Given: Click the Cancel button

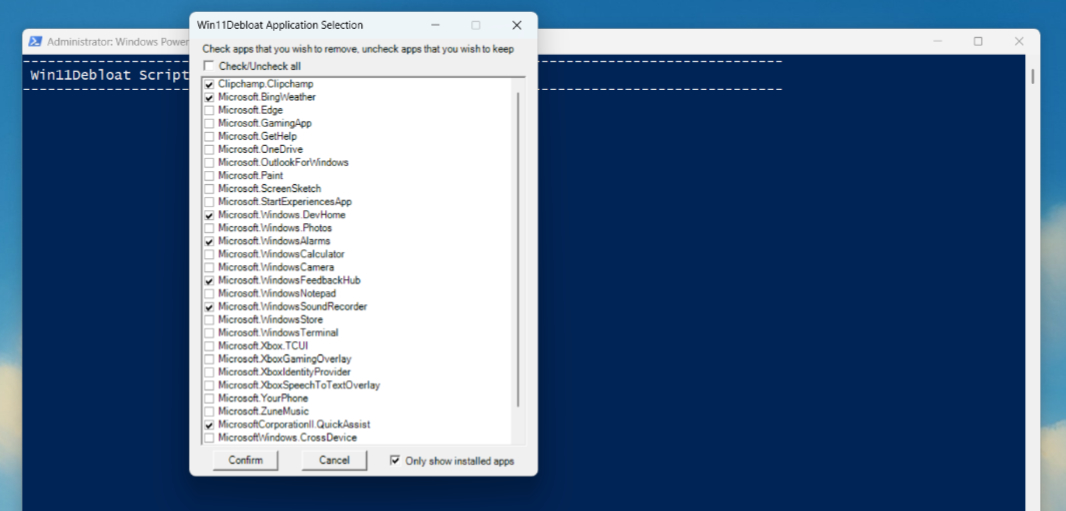Looking at the screenshot, I should [334, 460].
